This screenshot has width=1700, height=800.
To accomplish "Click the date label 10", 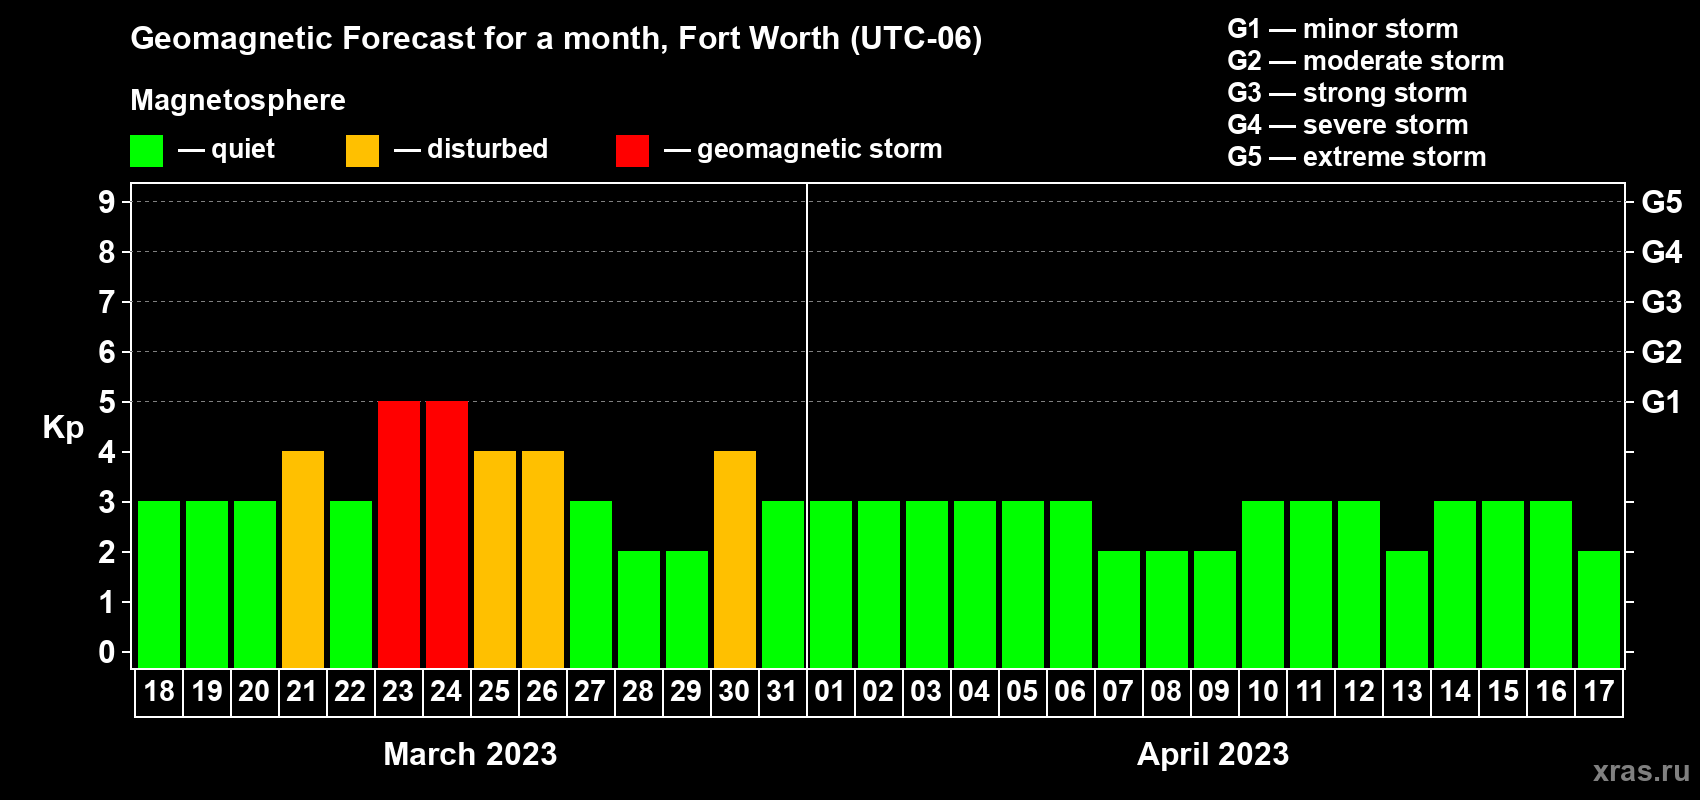I will coord(1263,691).
